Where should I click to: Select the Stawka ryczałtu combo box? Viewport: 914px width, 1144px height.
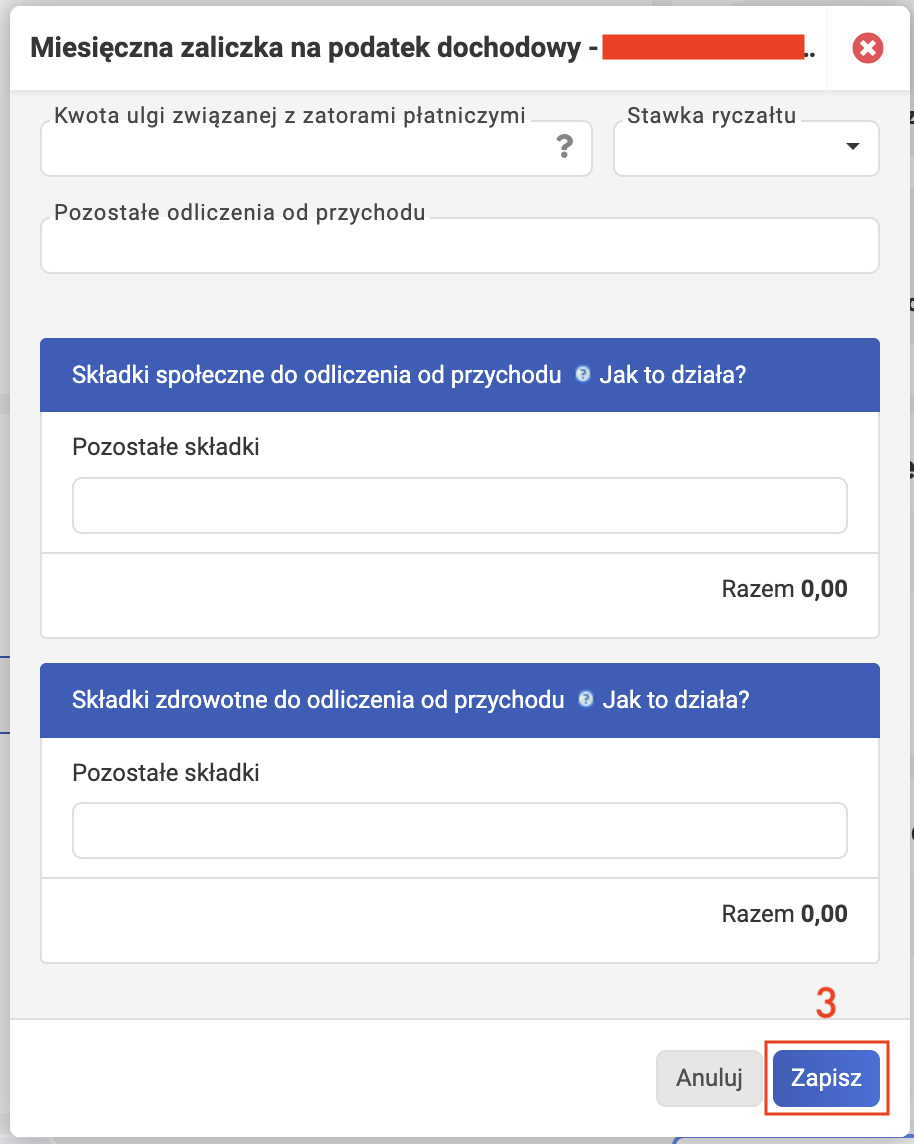pyautogui.click(x=746, y=148)
